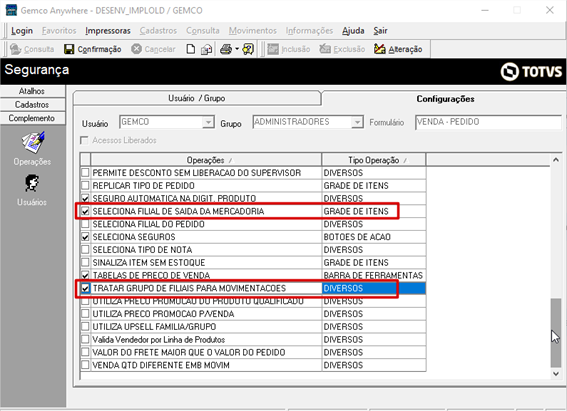Viewport: 567px width, 411px height.
Task: Uncheck SELECIONA FILIAL DE SAIDA DA MERCADORIA
Action: click(85, 211)
